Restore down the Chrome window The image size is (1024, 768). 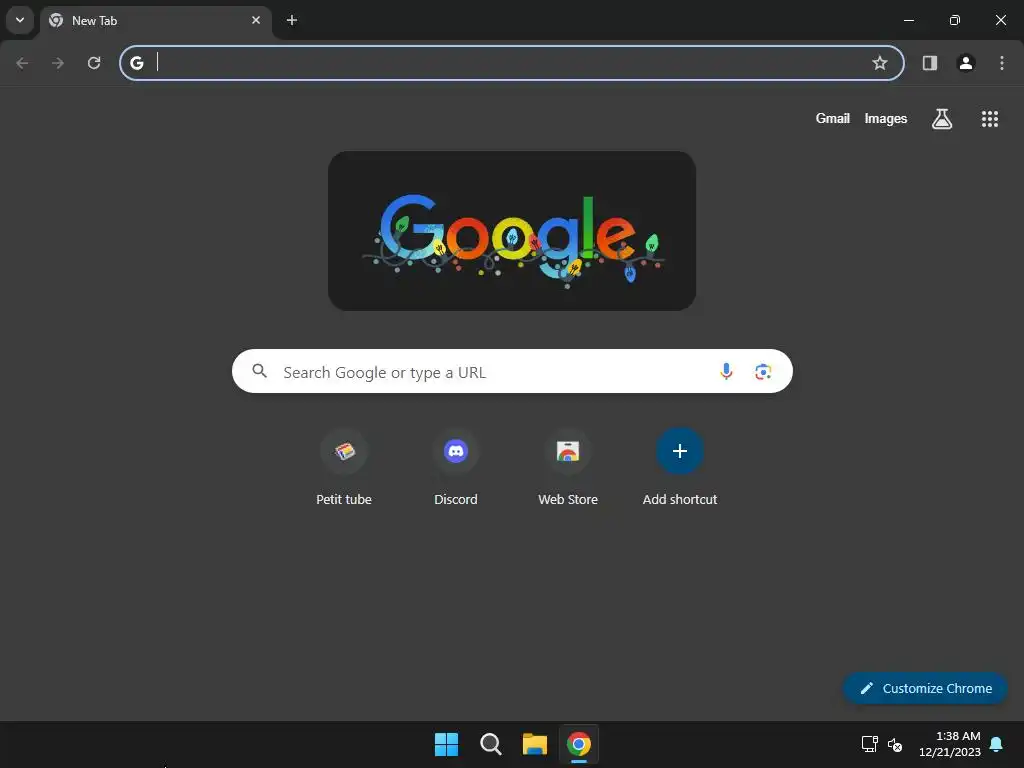pyautogui.click(x=955, y=20)
